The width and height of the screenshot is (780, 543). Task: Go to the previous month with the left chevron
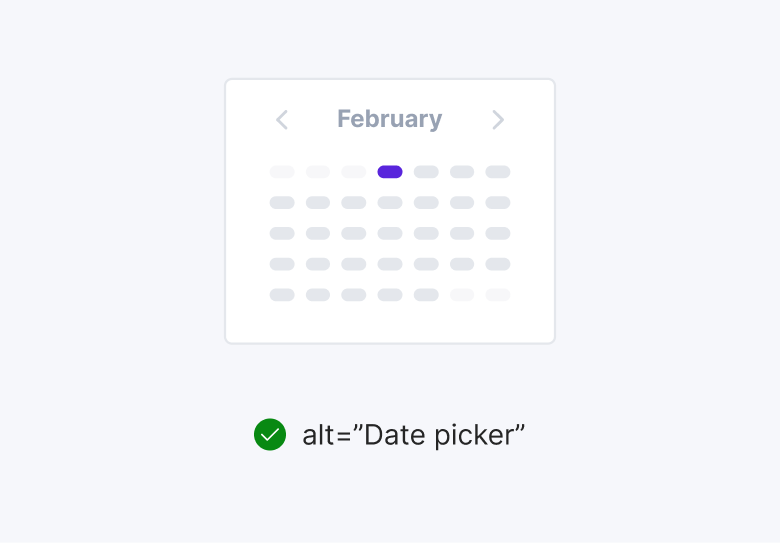coord(282,120)
